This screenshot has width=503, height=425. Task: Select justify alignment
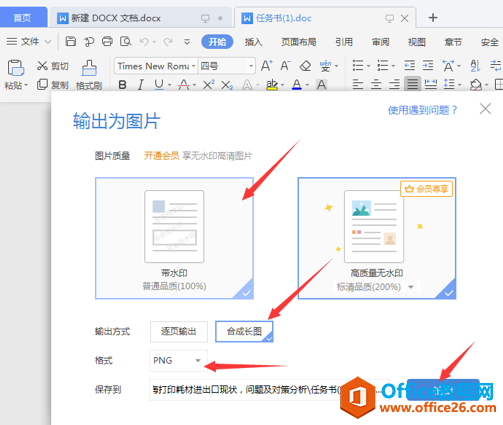point(412,84)
